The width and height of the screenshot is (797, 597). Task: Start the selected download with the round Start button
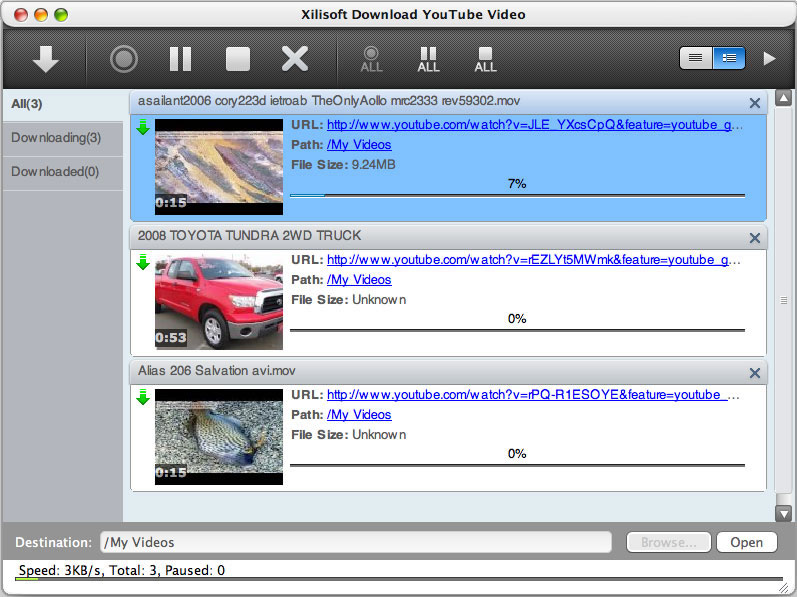point(124,59)
